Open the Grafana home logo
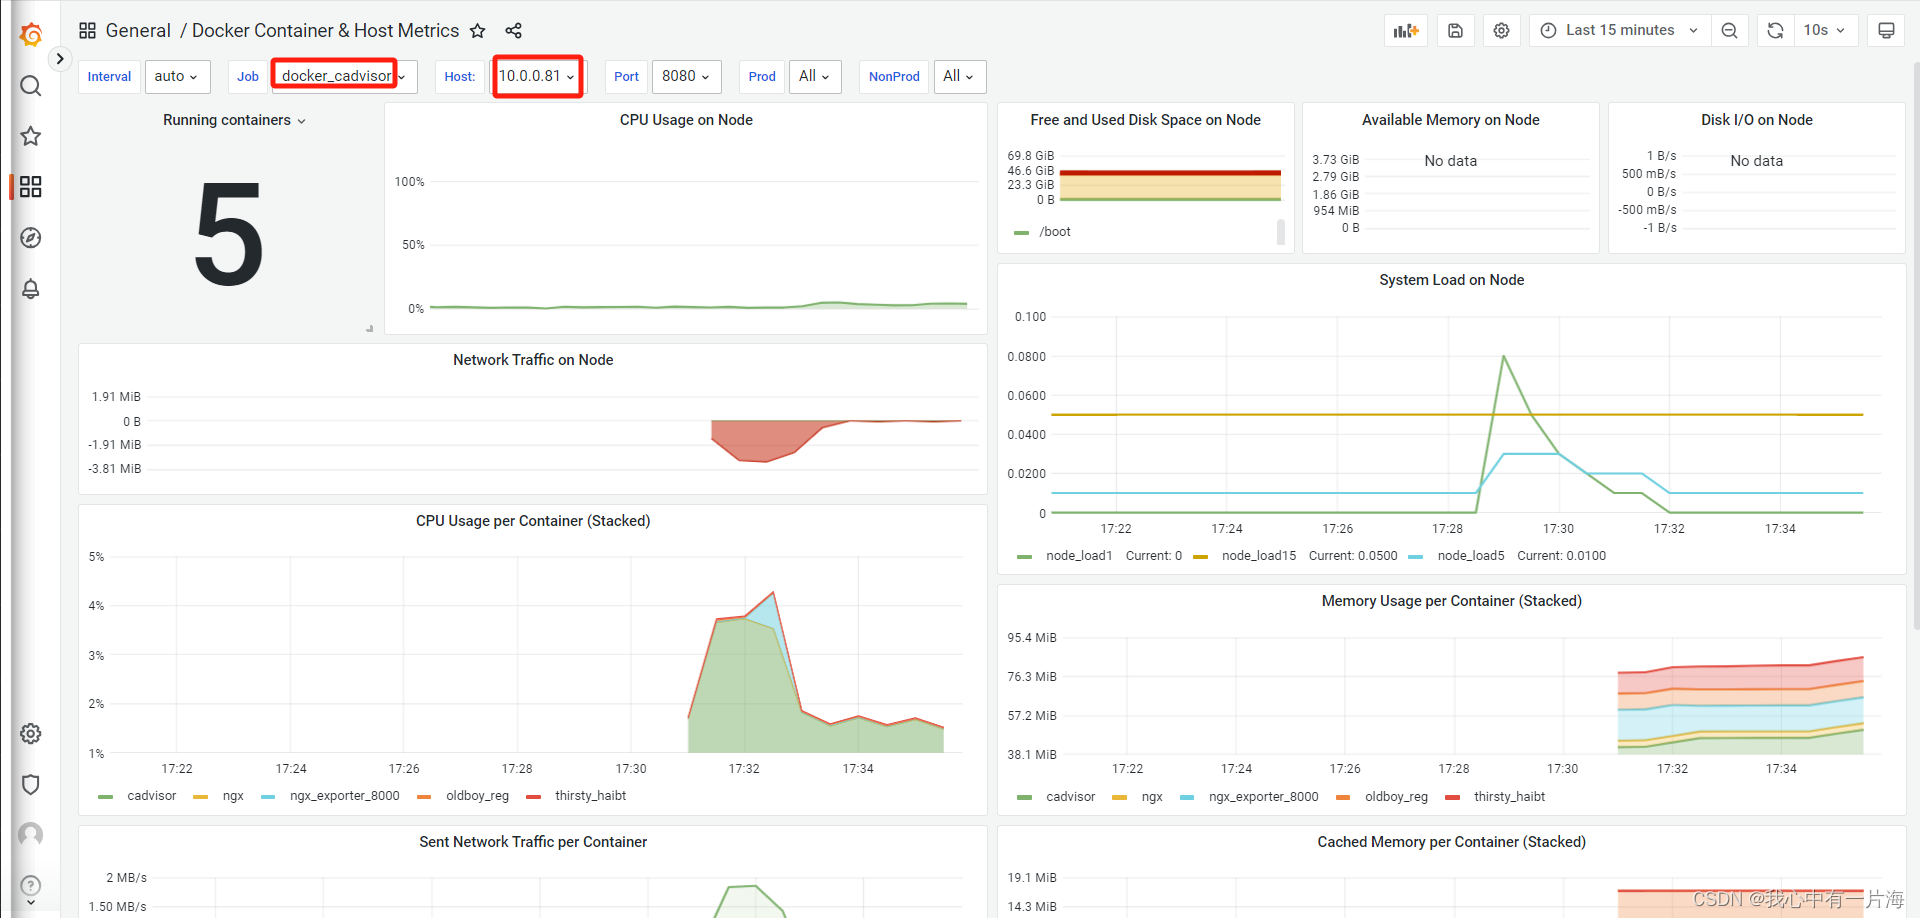Image resolution: width=1920 pixels, height=918 pixels. (x=31, y=35)
